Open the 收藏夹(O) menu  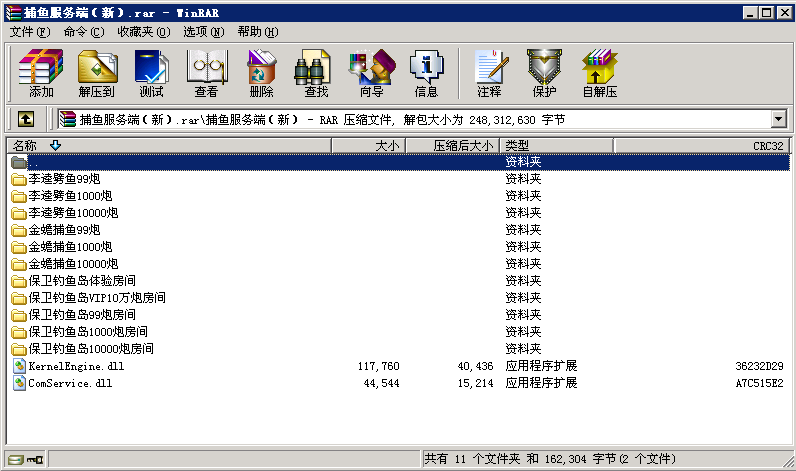coord(143,31)
